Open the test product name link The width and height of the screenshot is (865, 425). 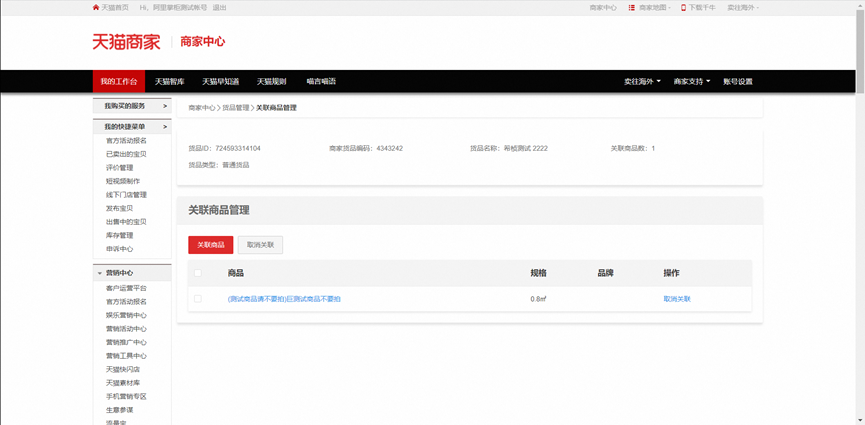pyautogui.click(x=284, y=299)
